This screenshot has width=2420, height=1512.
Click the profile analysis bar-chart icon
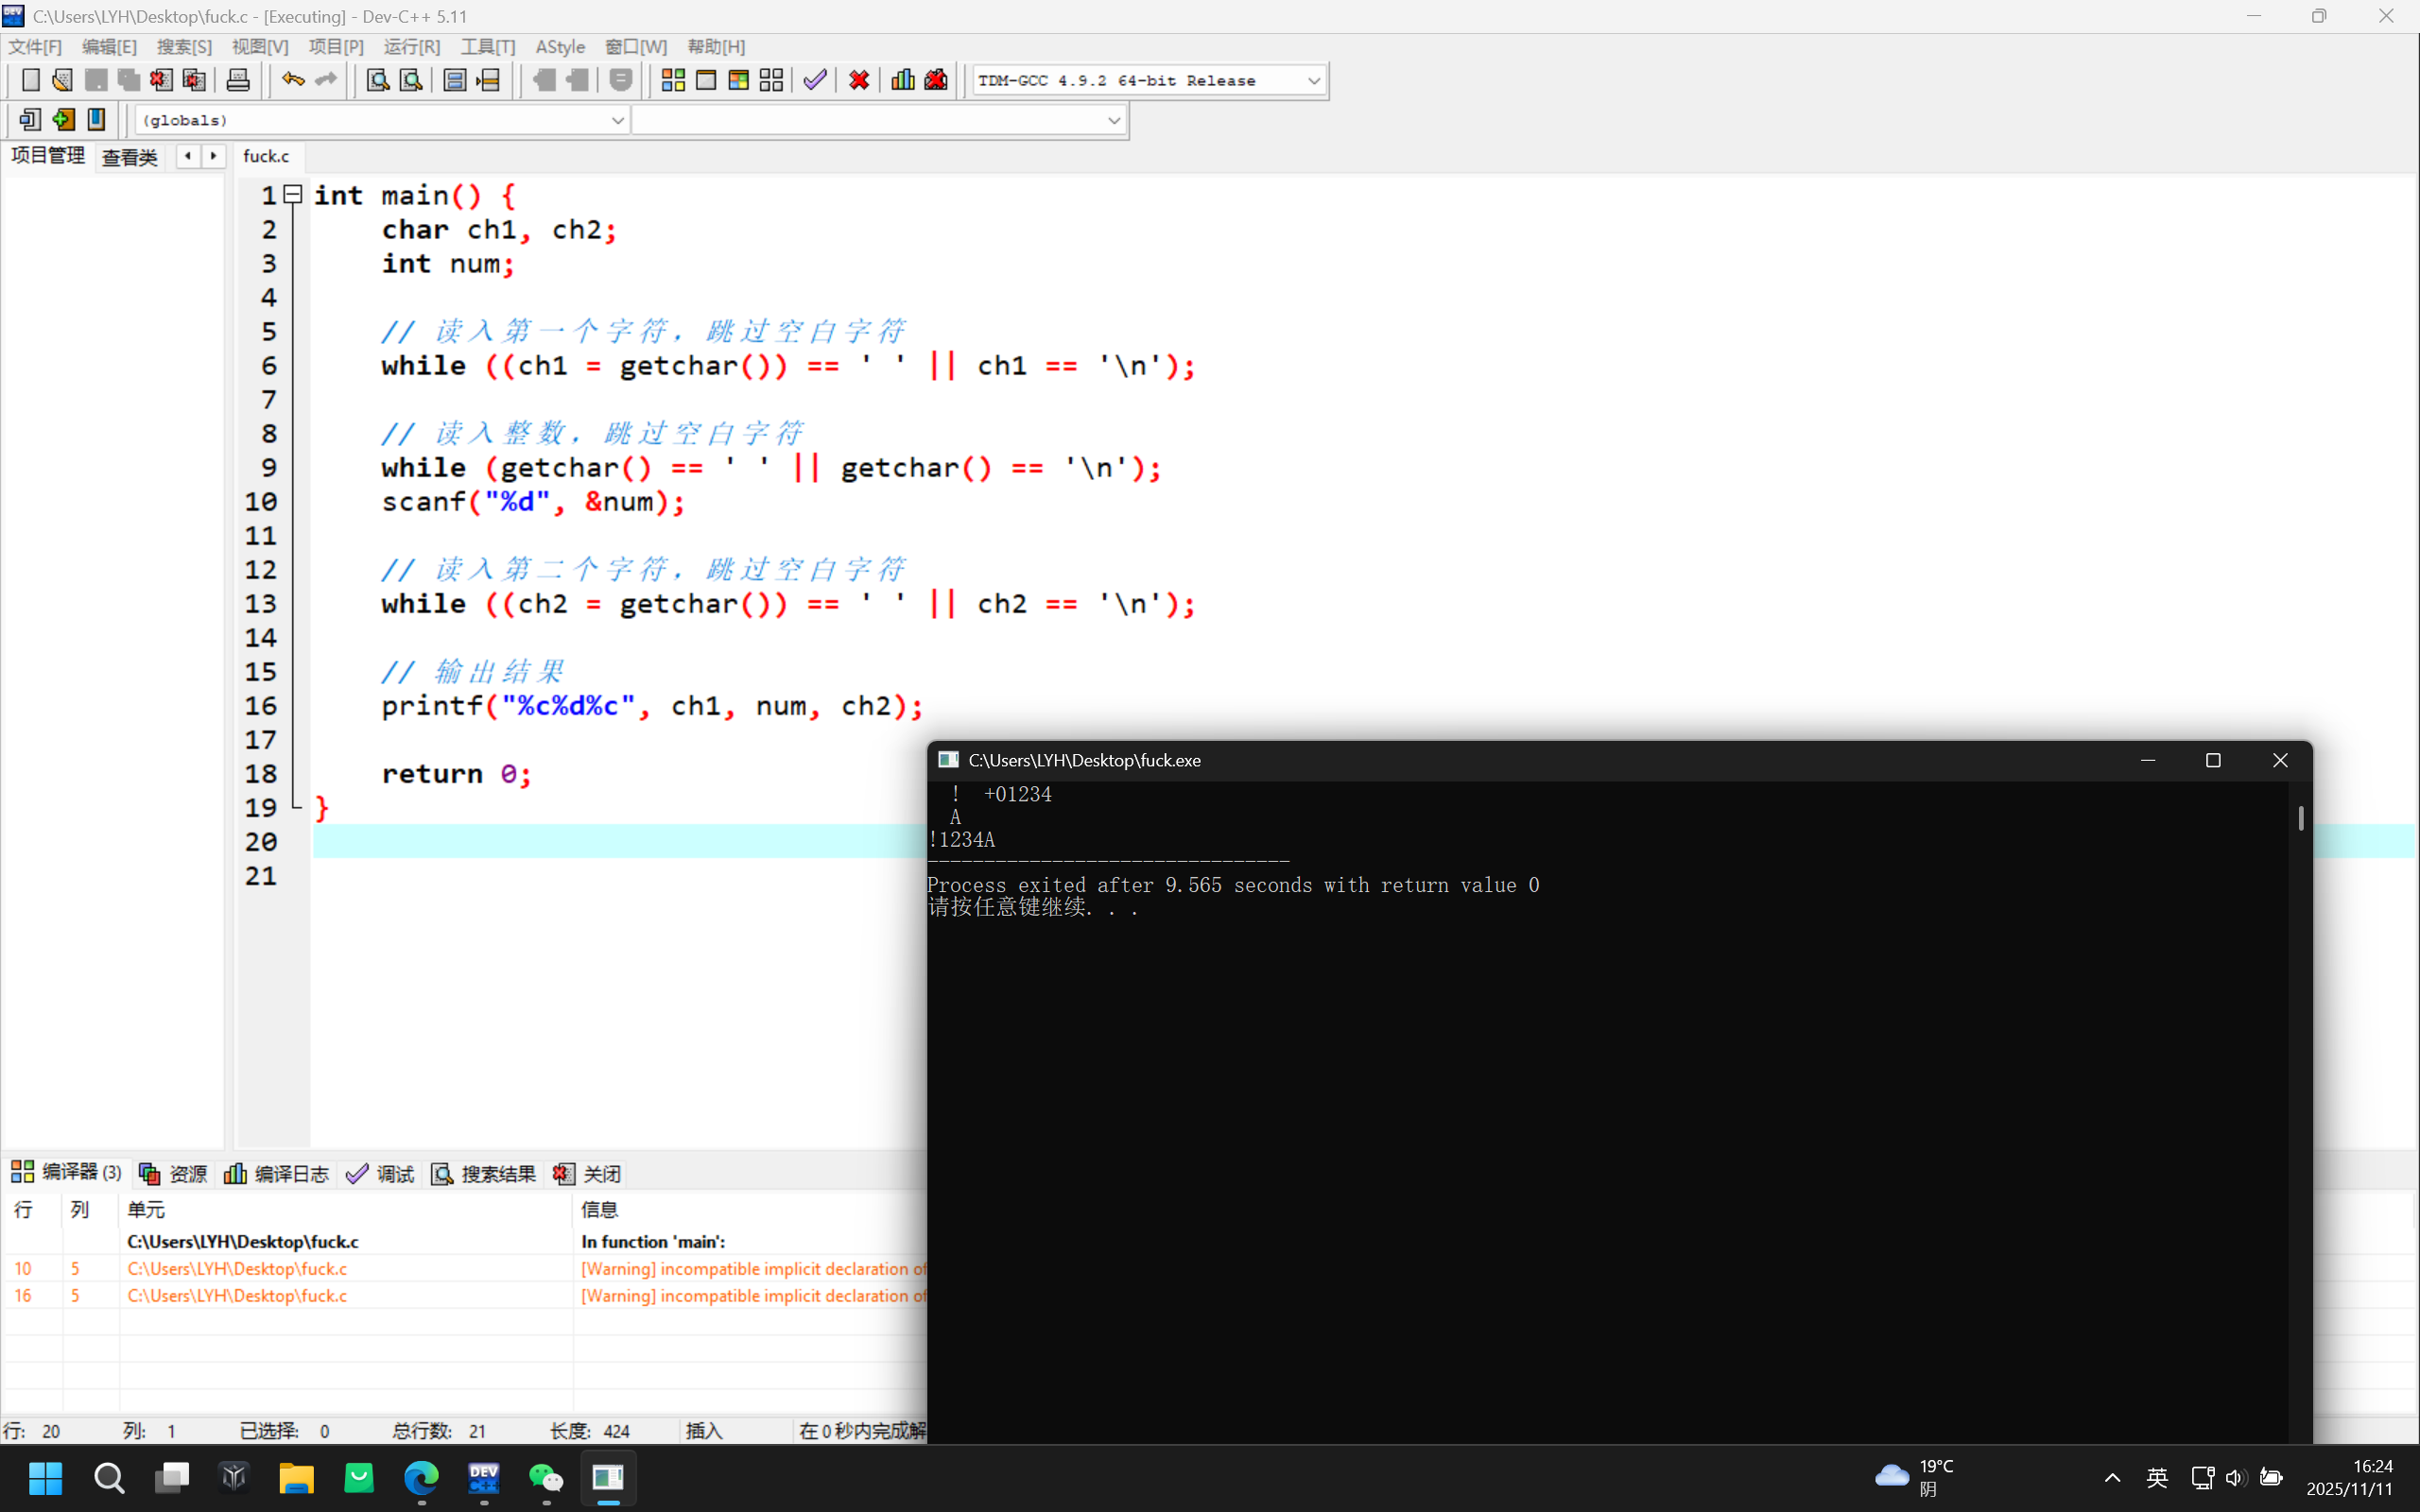tap(902, 80)
